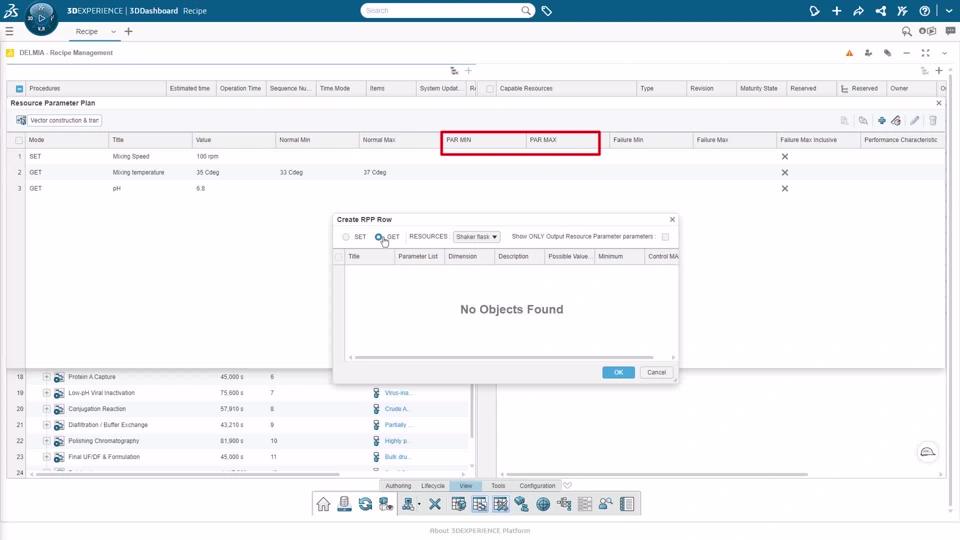Open the tag icon beside search bar
Image resolution: width=960 pixels, height=540 pixels.
pyautogui.click(x=547, y=10)
